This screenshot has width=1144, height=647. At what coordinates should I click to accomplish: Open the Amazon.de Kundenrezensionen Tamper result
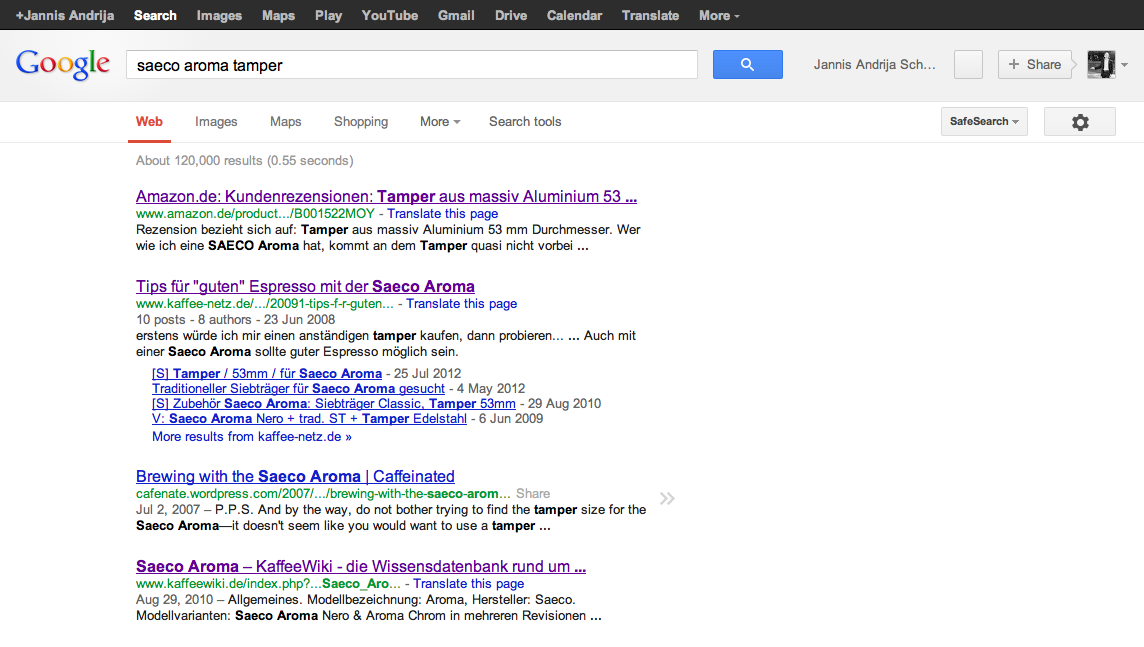point(386,196)
